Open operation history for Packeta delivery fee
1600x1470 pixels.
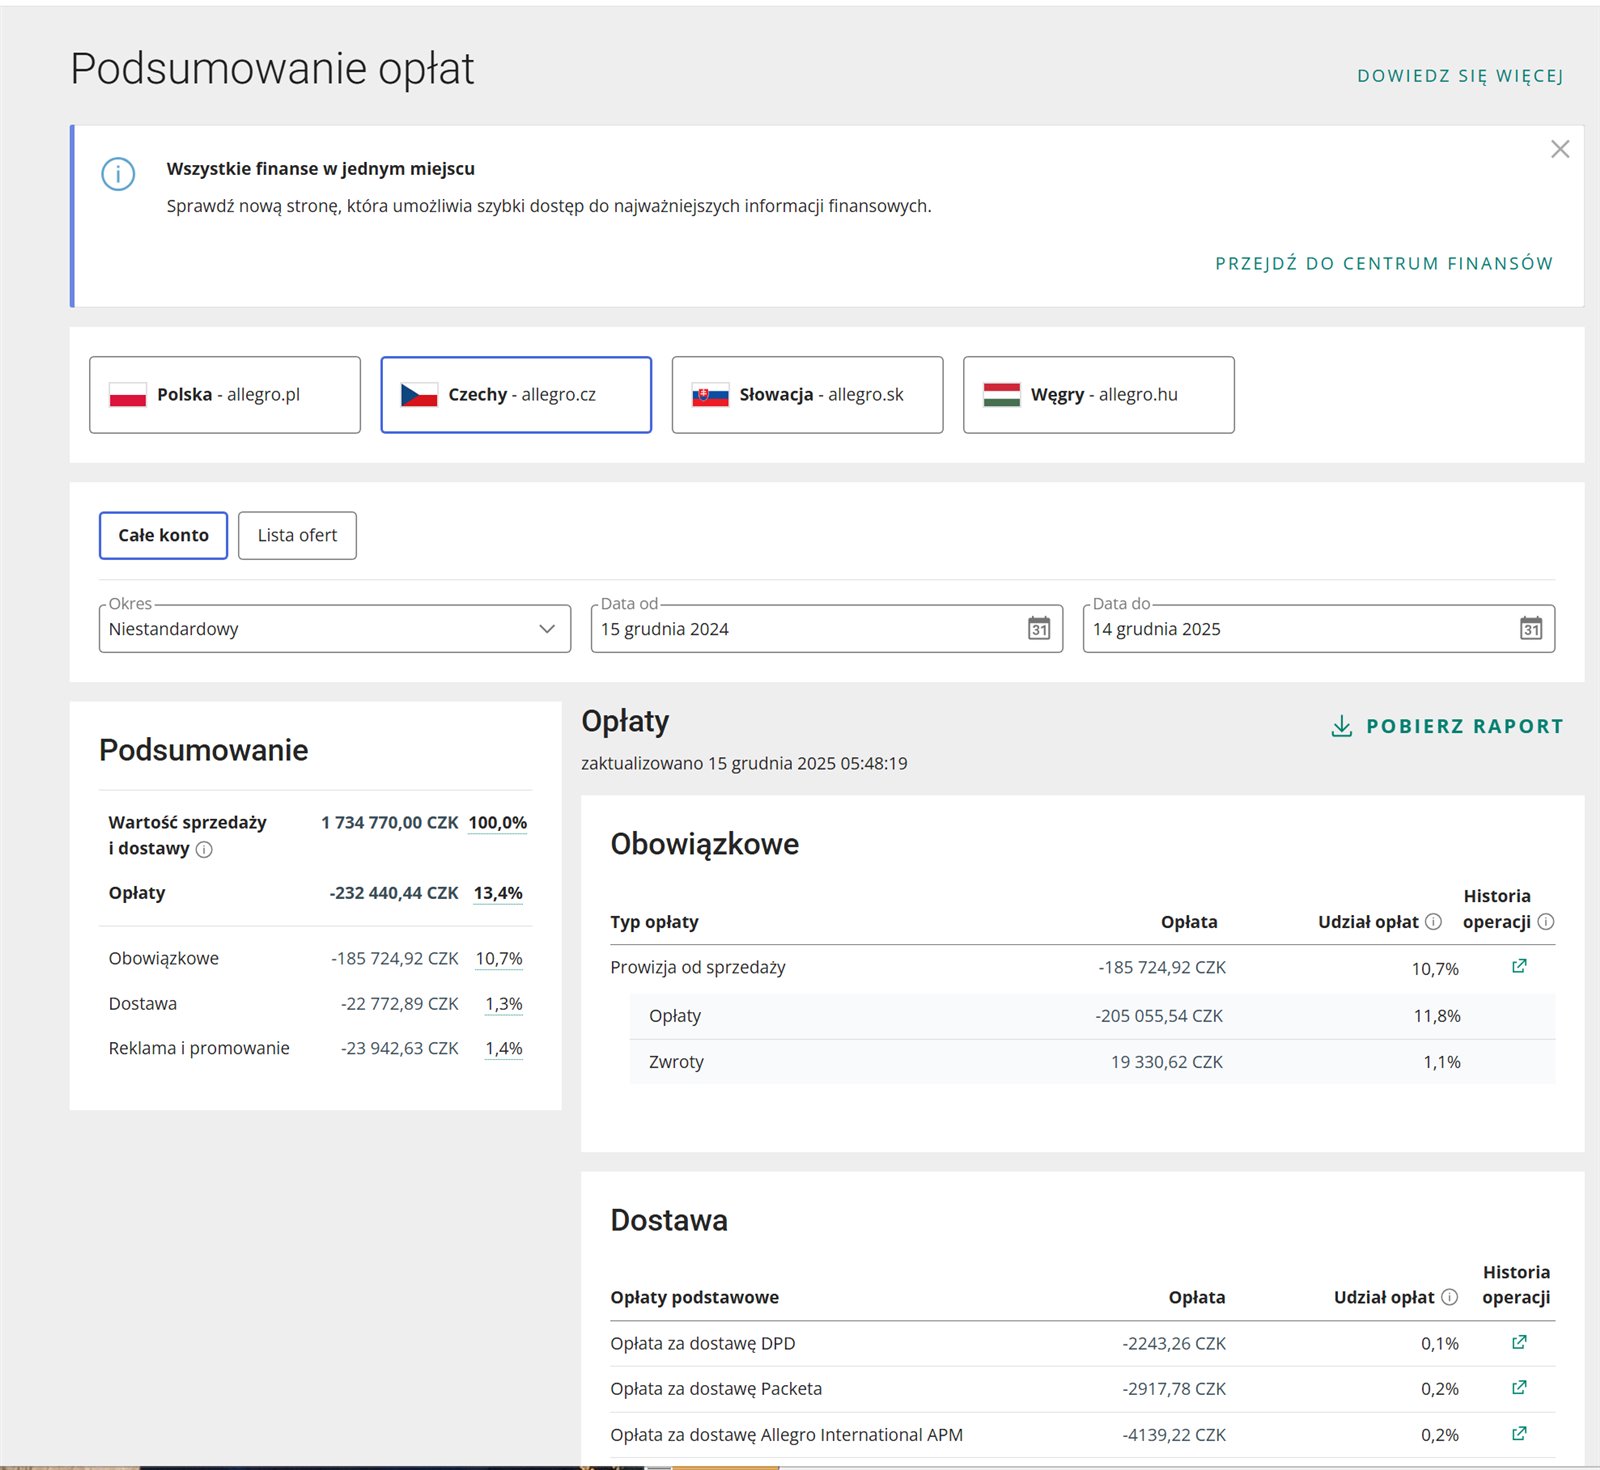(x=1519, y=1387)
